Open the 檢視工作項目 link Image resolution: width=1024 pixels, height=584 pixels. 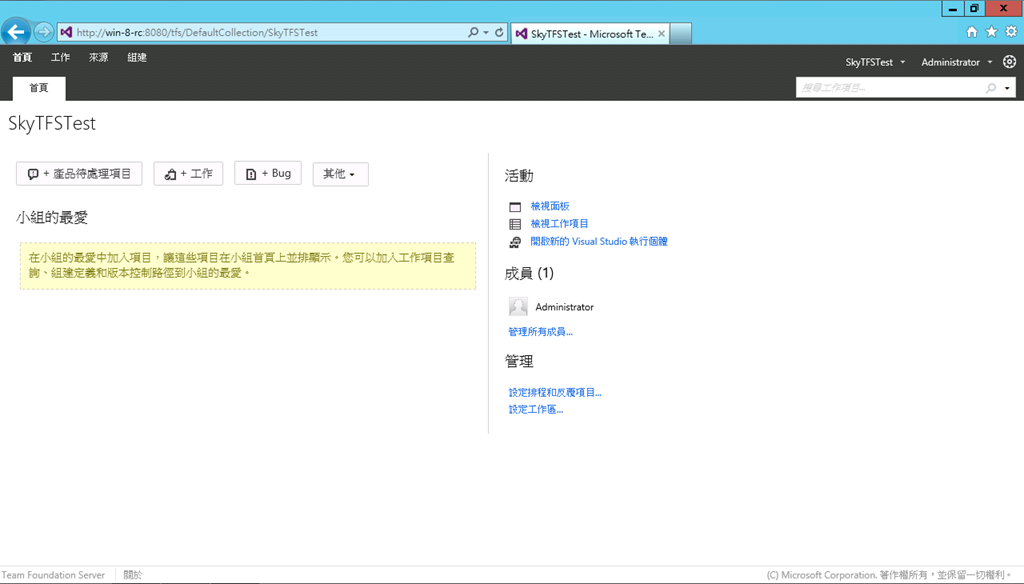click(x=560, y=223)
